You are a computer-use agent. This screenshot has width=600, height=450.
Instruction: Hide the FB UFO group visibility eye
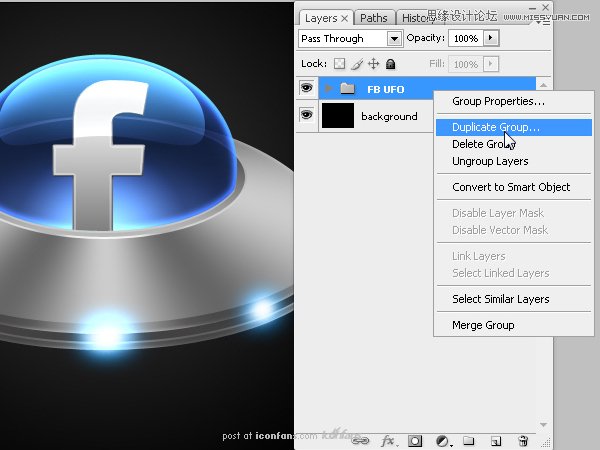tap(306, 89)
